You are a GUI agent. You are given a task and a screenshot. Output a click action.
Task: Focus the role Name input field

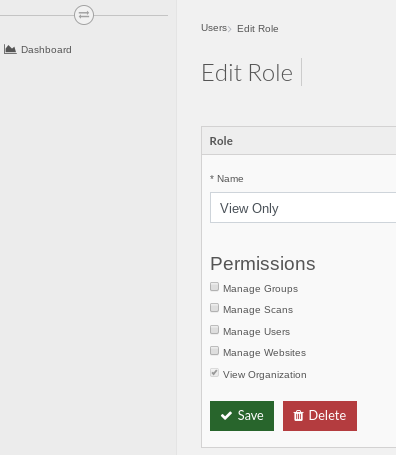(303, 207)
